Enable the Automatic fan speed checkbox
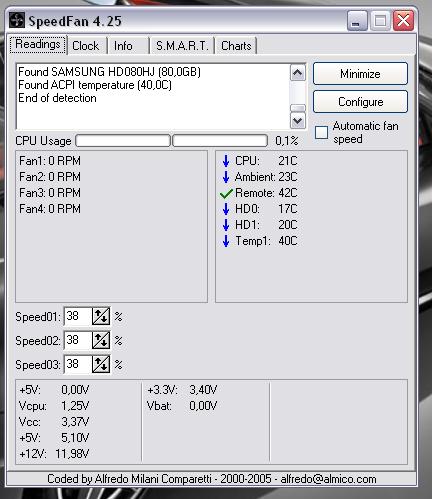 click(322, 132)
